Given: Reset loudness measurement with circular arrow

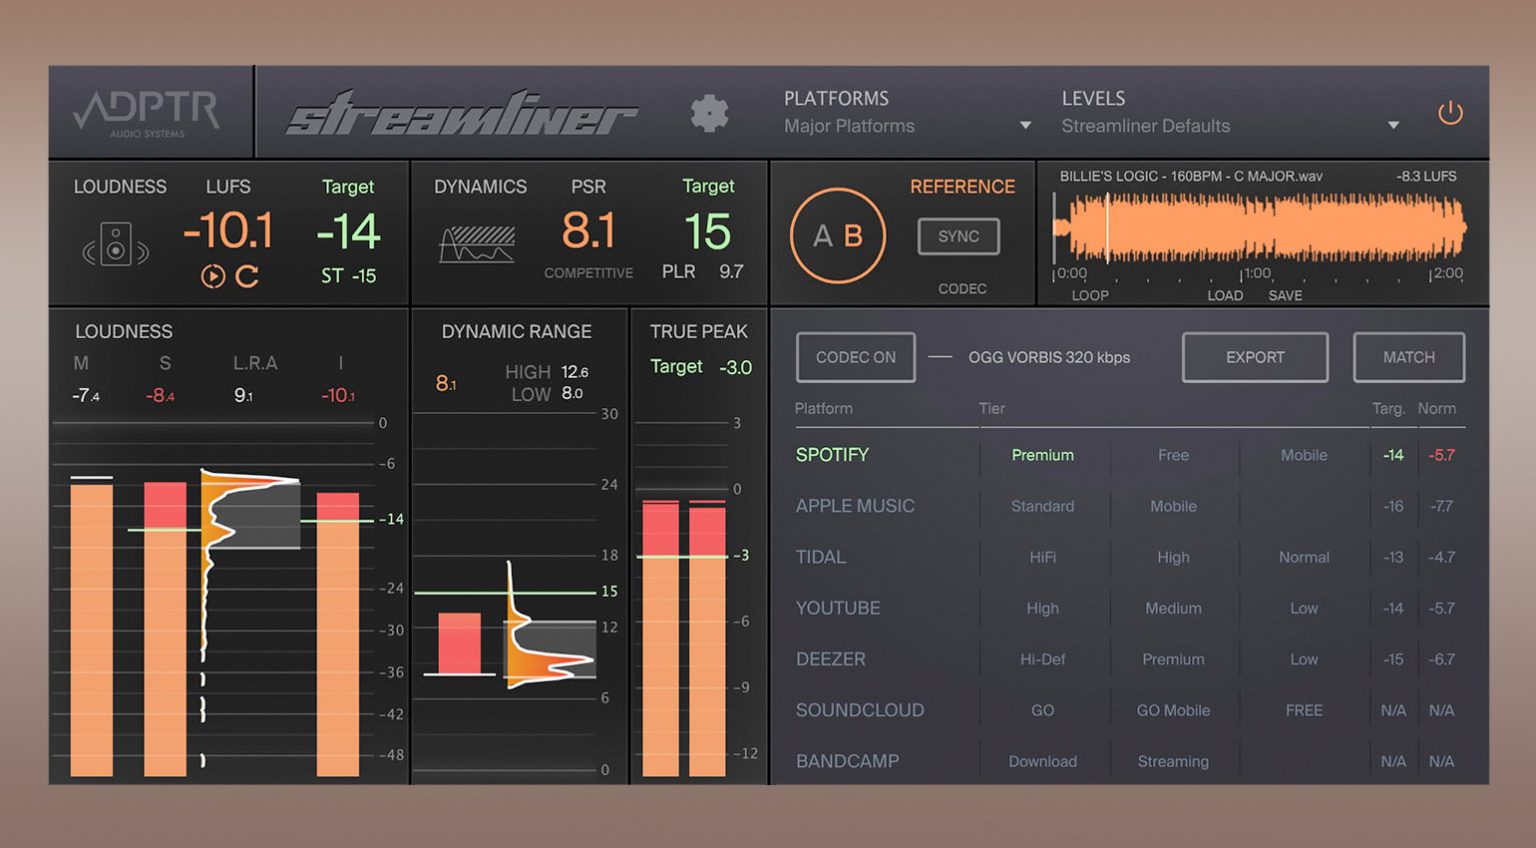Looking at the screenshot, I should [x=247, y=276].
